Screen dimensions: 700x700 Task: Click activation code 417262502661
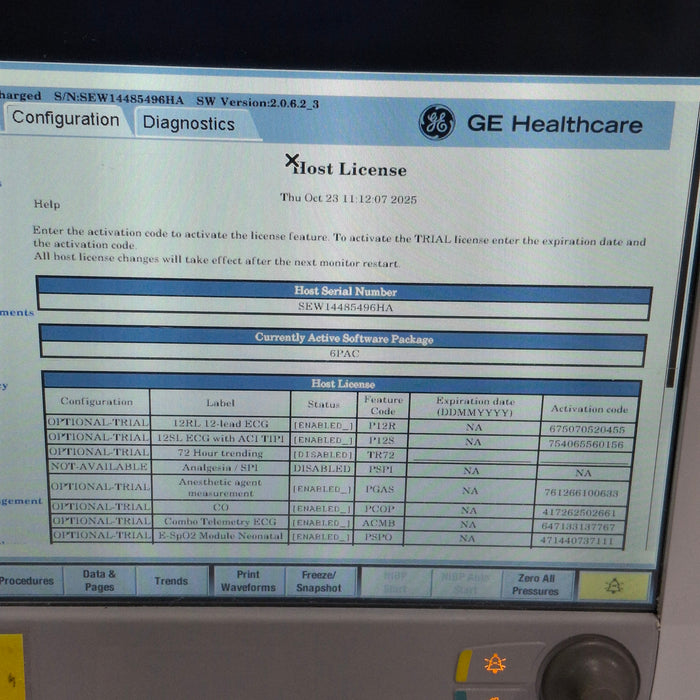click(579, 512)
